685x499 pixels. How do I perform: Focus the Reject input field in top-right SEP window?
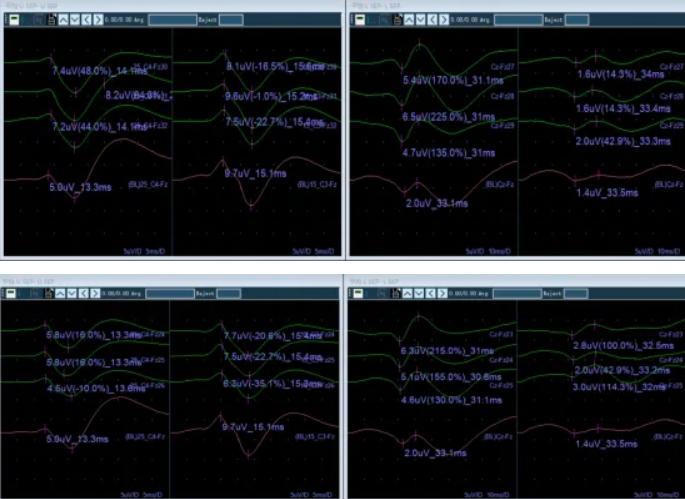coord(577,20)
